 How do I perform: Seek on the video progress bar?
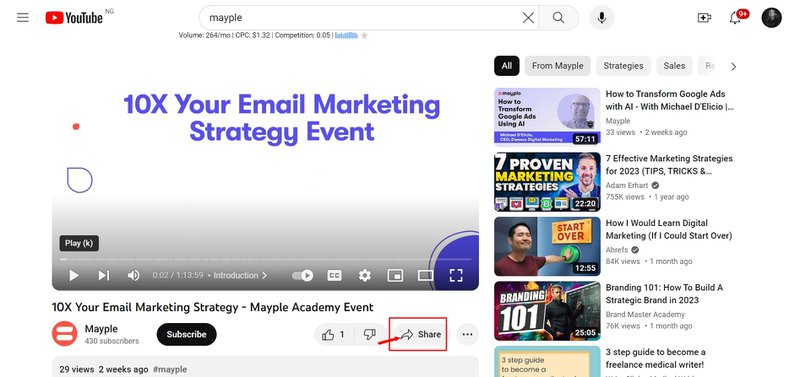pos(265,260)
